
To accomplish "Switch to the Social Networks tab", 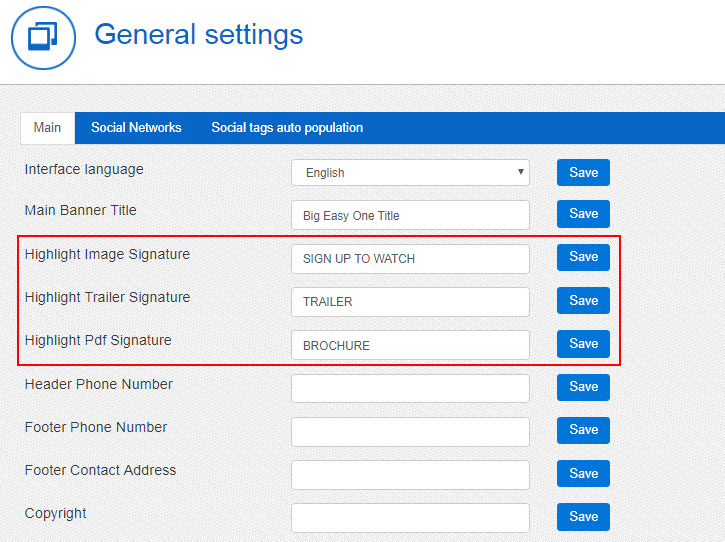I will tap(136, 128).
